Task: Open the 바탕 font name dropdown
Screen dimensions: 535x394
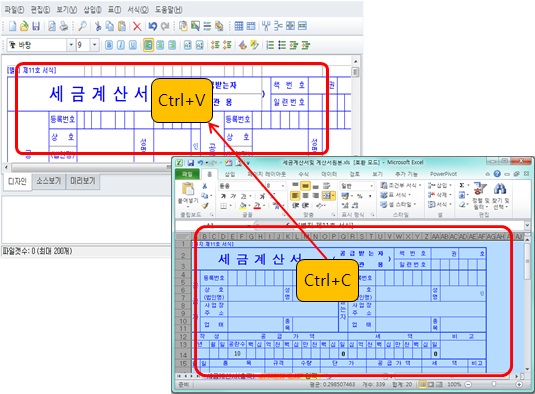Action: (71, 45)
